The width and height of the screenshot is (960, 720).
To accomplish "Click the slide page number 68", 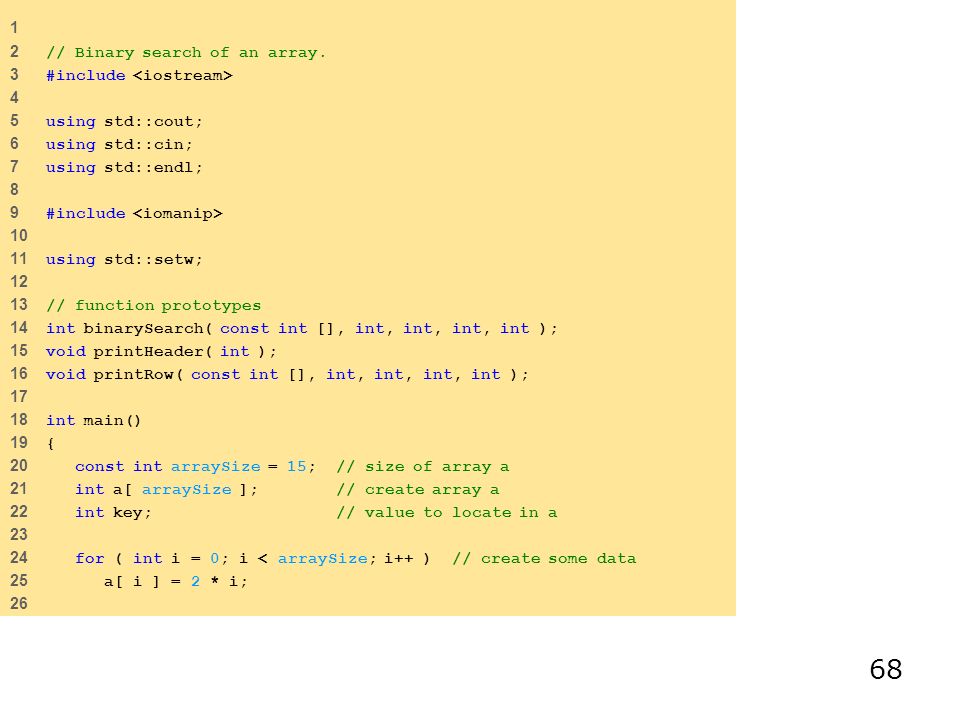I will tap(886, 669).
